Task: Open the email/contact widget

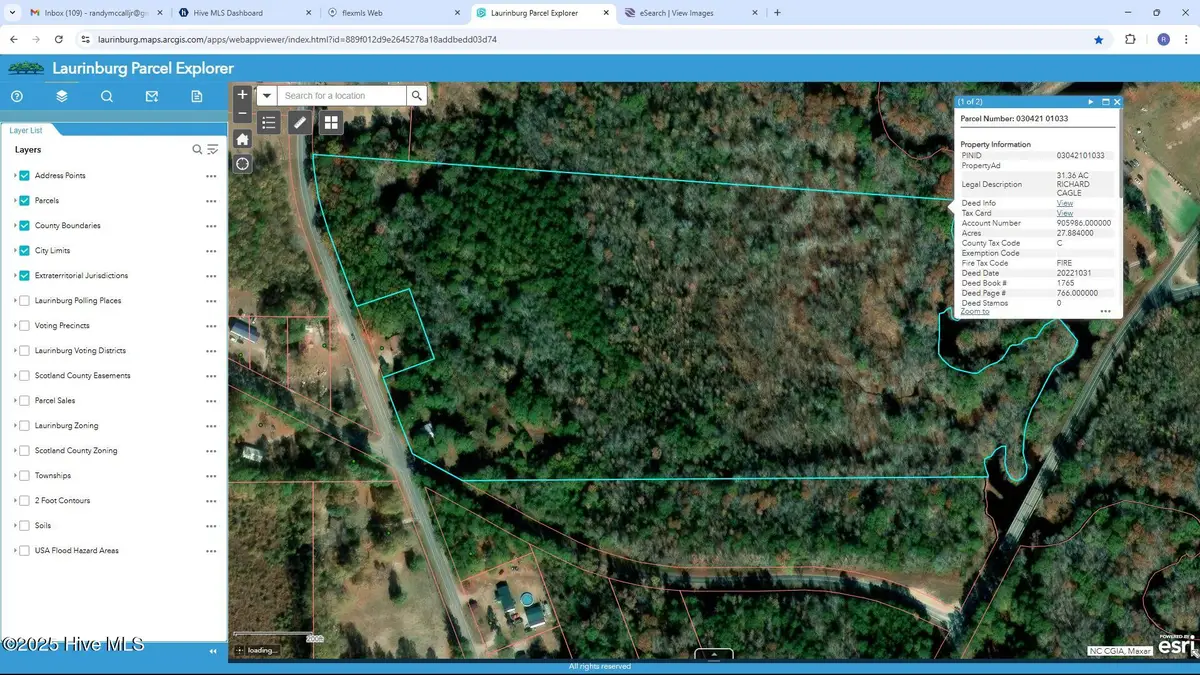Action: pyautogui.click(x=151, y=96)
